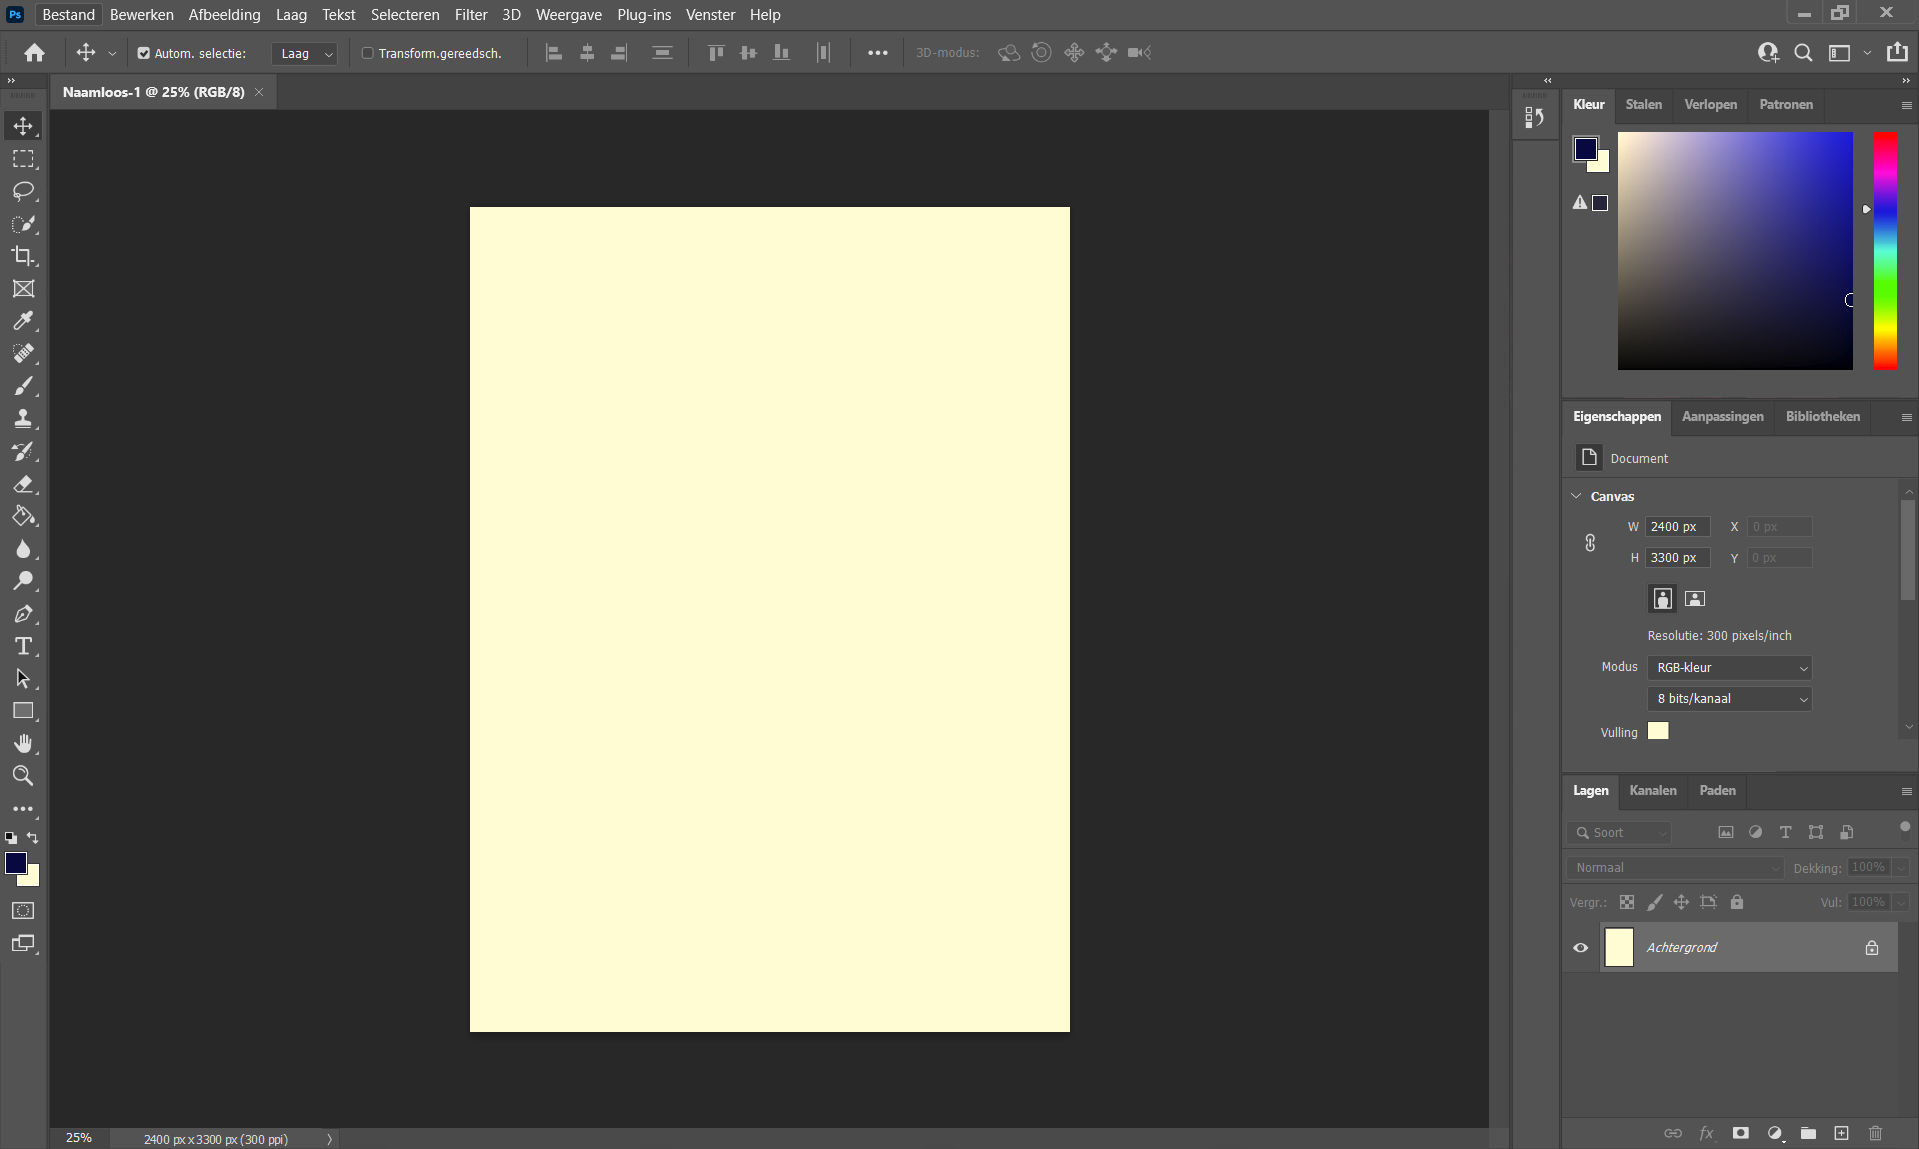Click the Vulling color swatch
Viewport: 1919px width, 1149px height.
click(x=1657, y=732)
